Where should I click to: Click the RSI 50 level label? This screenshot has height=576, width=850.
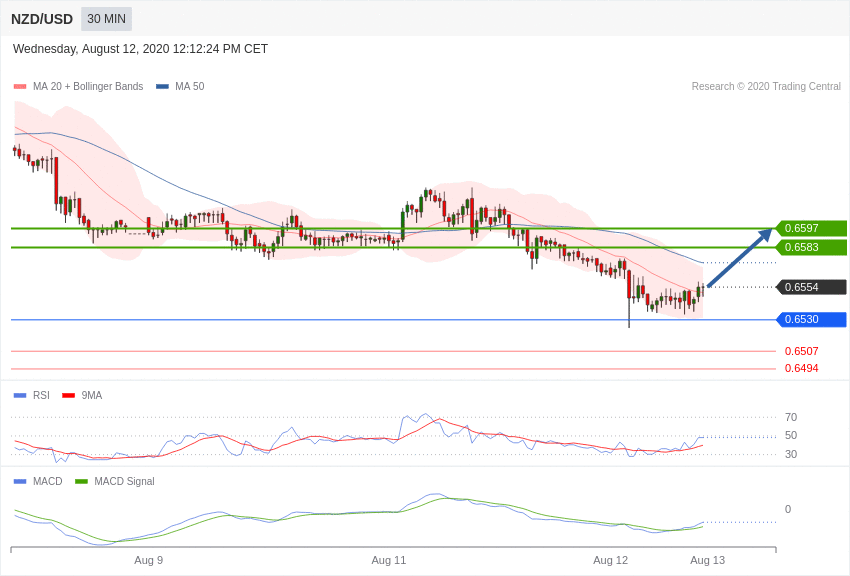click(x=791, y=435)
